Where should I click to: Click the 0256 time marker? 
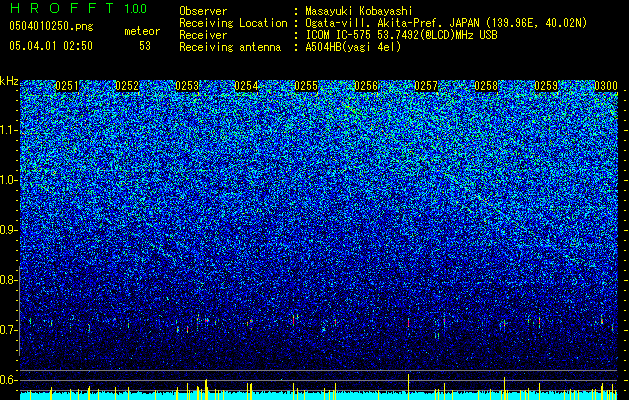[366, 86]
